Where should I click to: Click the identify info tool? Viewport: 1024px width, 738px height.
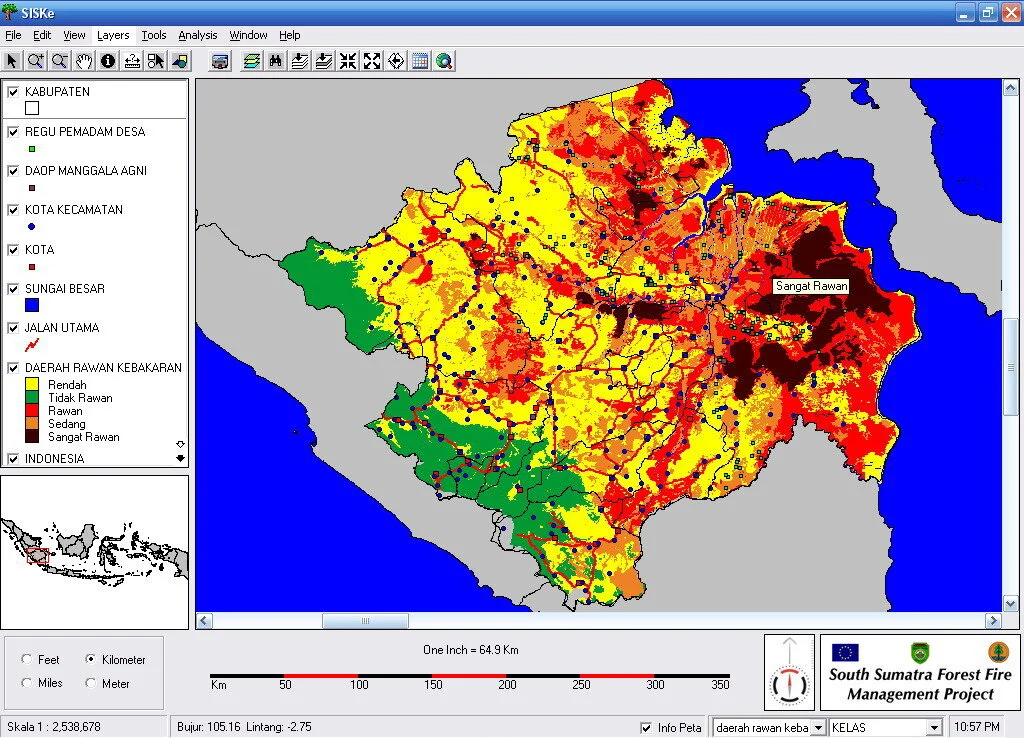[108, 61]
